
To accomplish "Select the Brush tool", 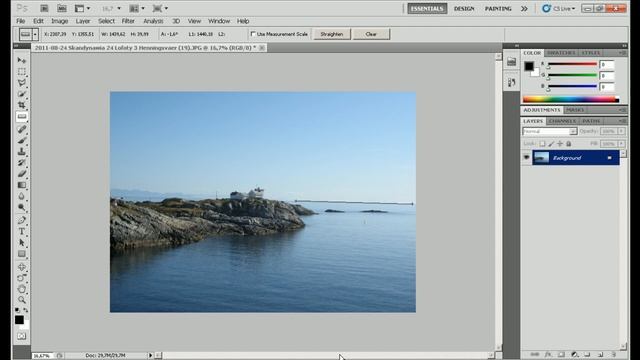I will click(22, 140).
